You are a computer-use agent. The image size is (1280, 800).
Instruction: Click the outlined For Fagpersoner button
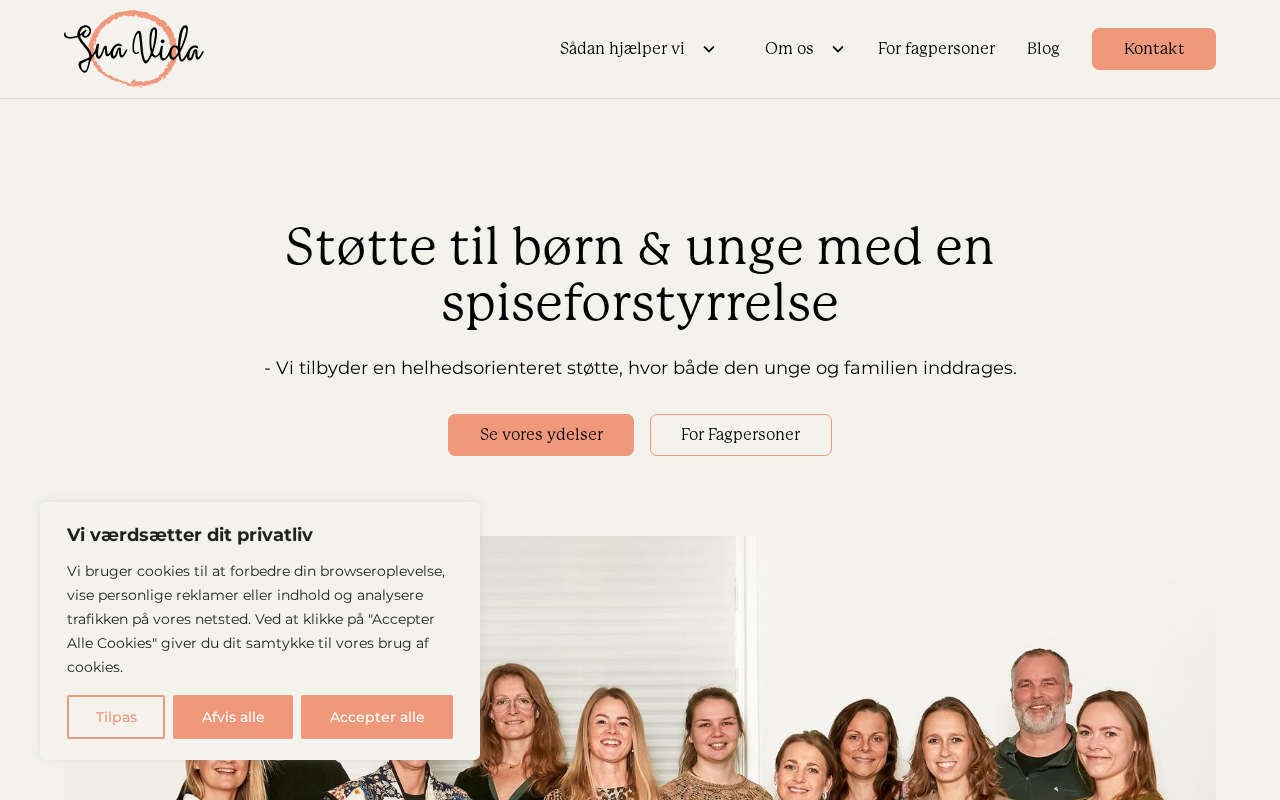[741, 435]
